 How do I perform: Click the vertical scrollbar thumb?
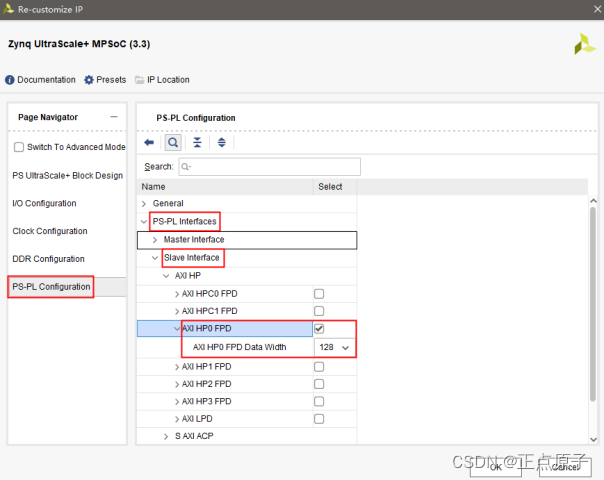[x=593, y=304]
